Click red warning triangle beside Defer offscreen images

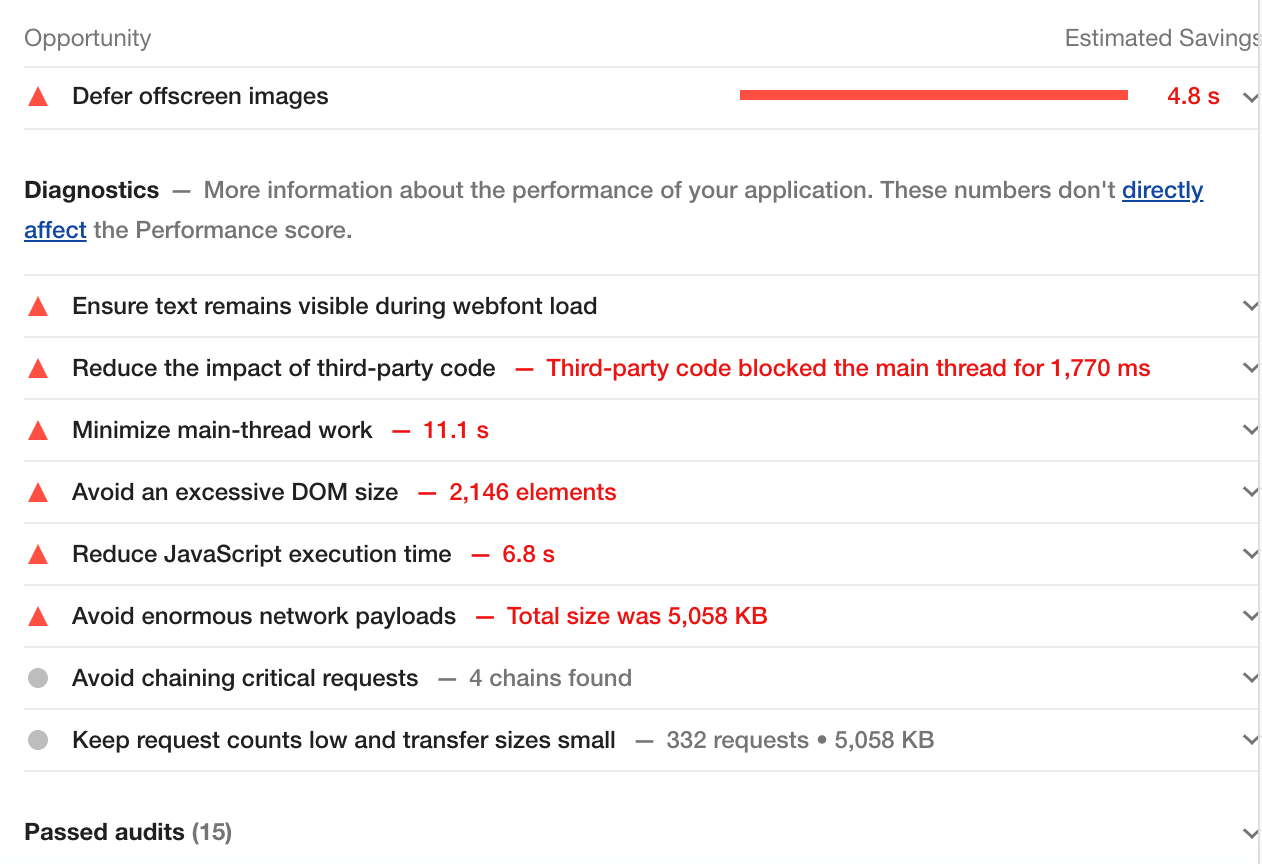38,97
